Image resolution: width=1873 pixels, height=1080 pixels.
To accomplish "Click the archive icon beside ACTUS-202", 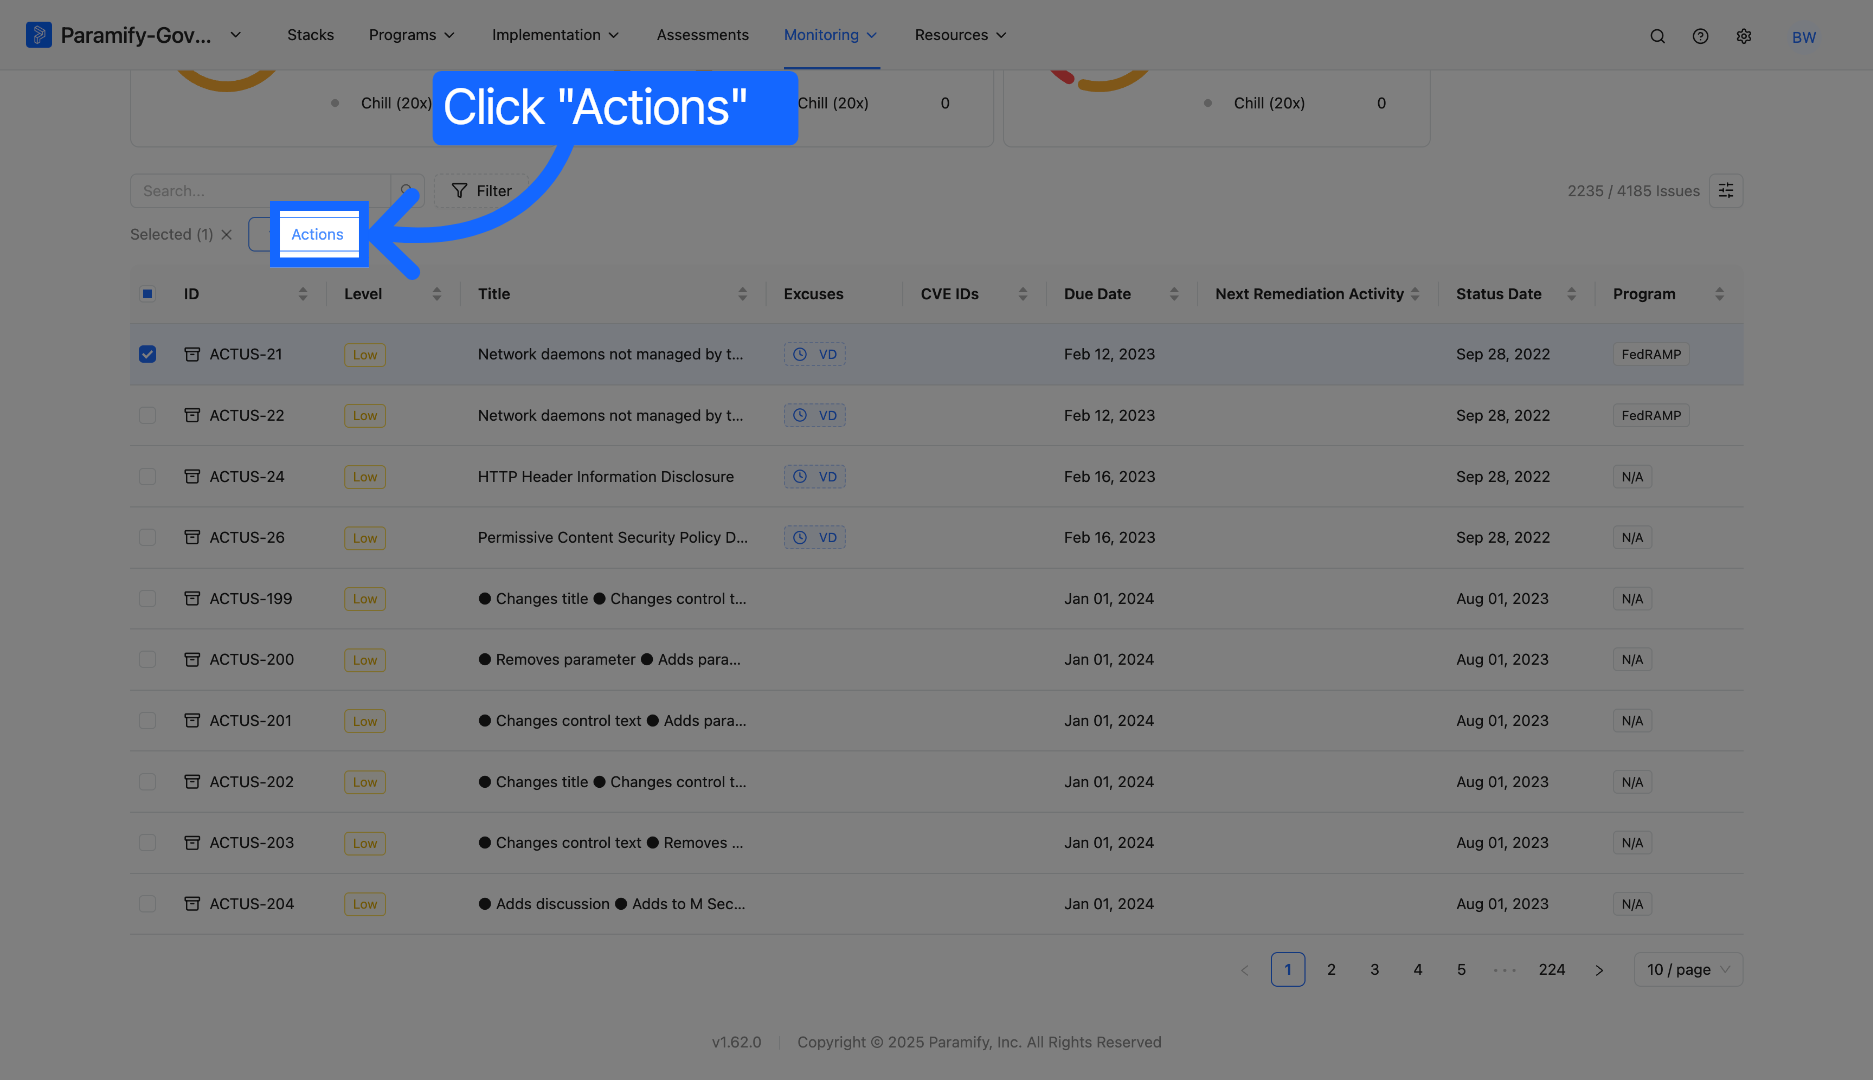I will (192, 781).
